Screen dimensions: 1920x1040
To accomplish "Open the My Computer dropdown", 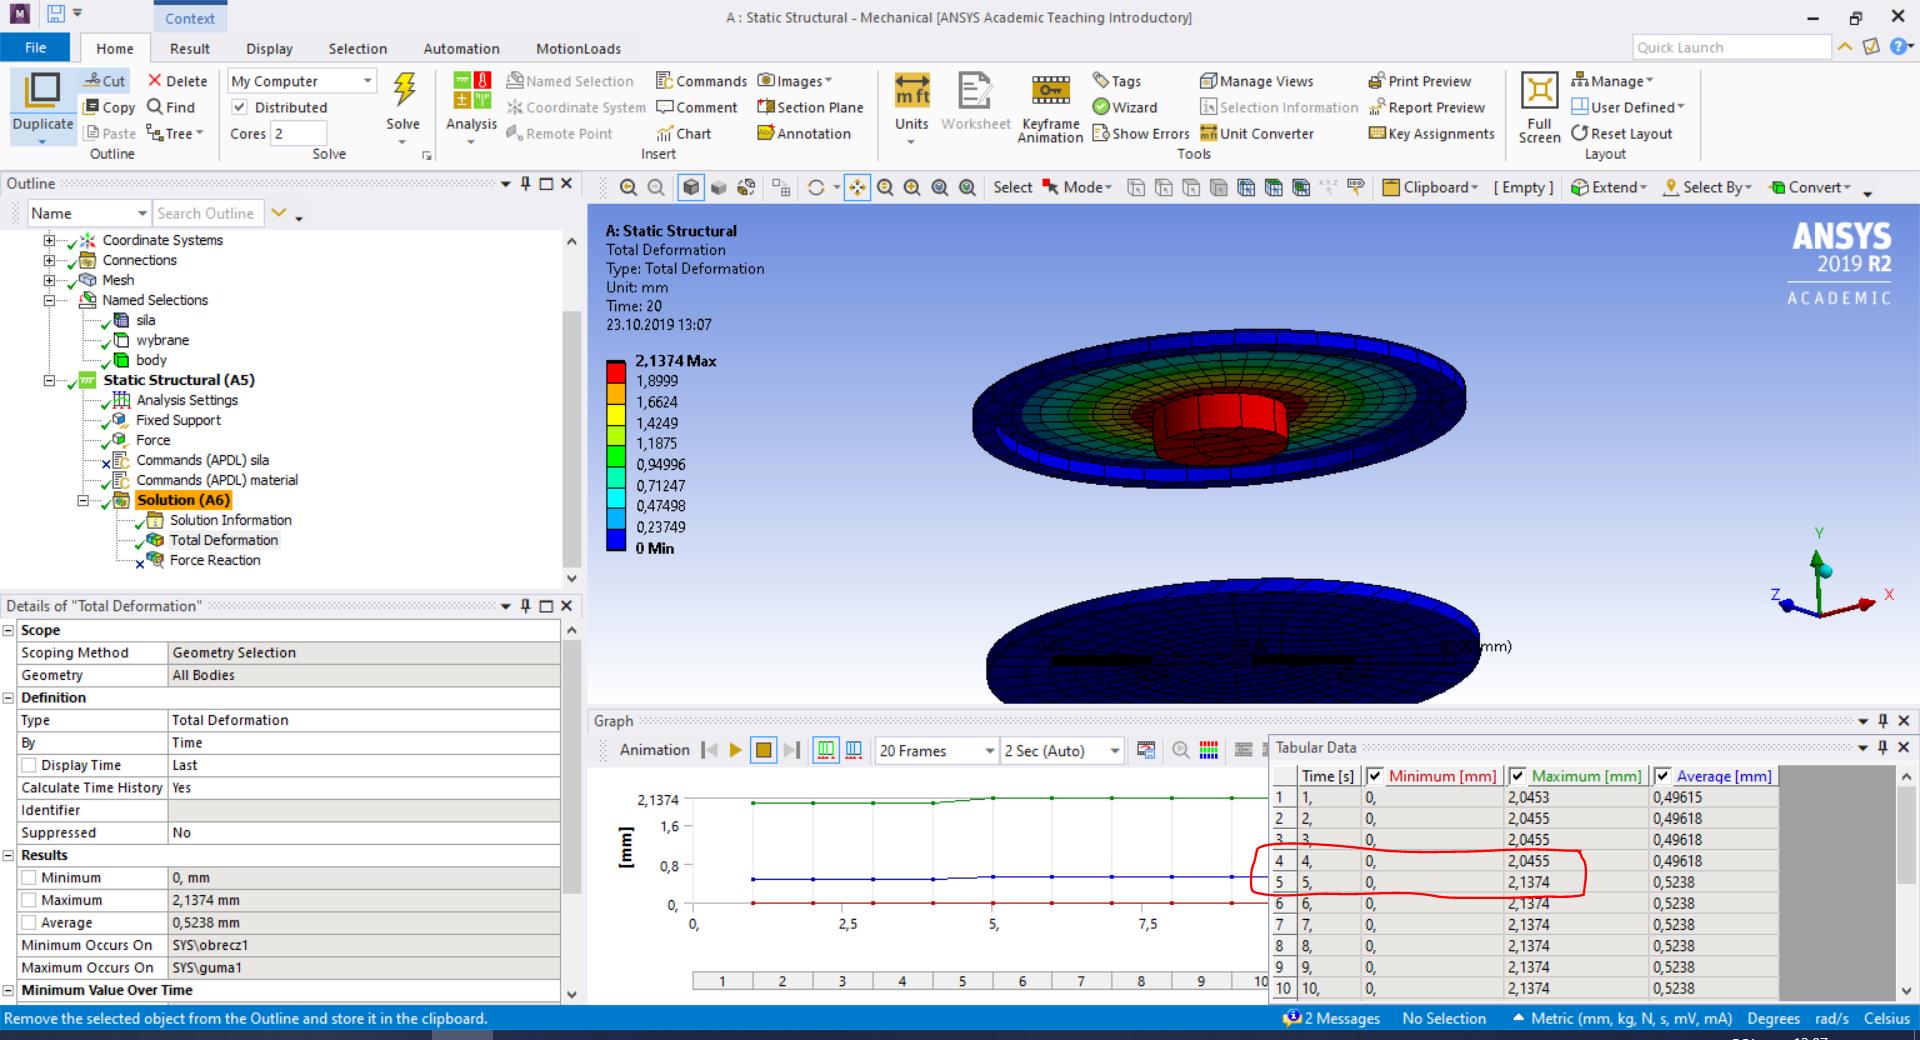I will (x=367, y=81).
